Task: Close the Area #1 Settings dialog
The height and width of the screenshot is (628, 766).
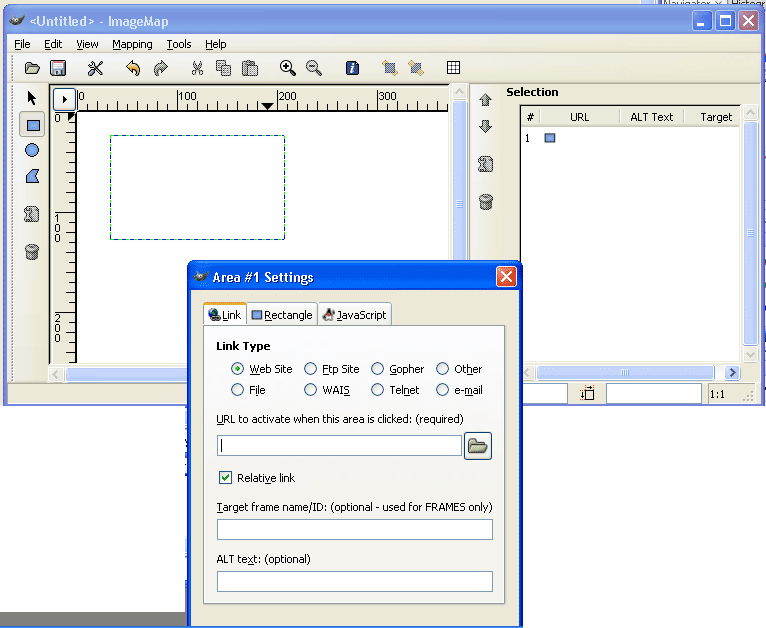Action: click(506, 276)
